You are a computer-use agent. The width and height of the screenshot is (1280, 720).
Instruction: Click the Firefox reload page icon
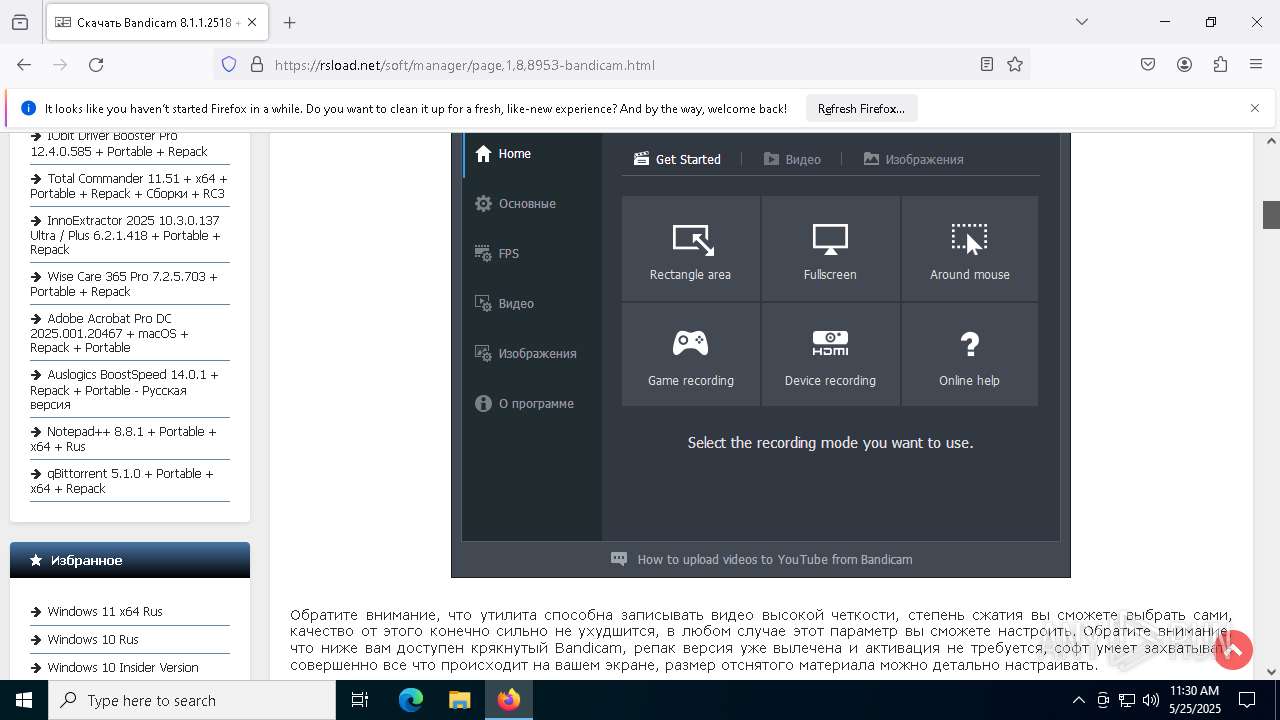[x=96, y=64]
